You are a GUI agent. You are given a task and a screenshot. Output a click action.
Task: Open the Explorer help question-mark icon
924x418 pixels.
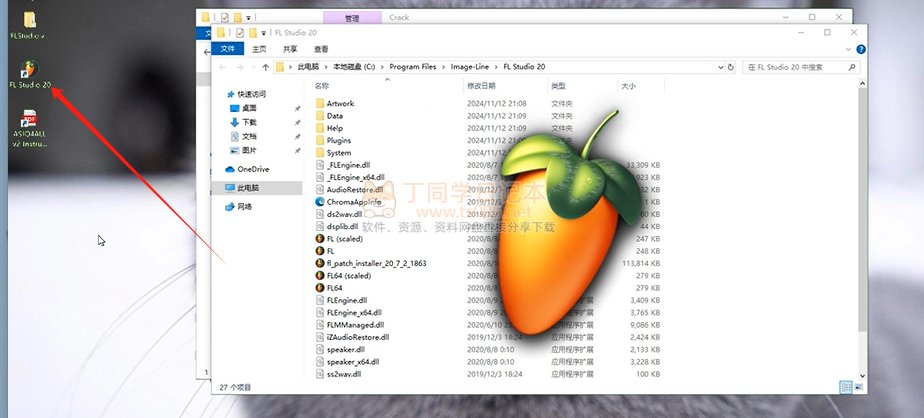coord(861,50)
